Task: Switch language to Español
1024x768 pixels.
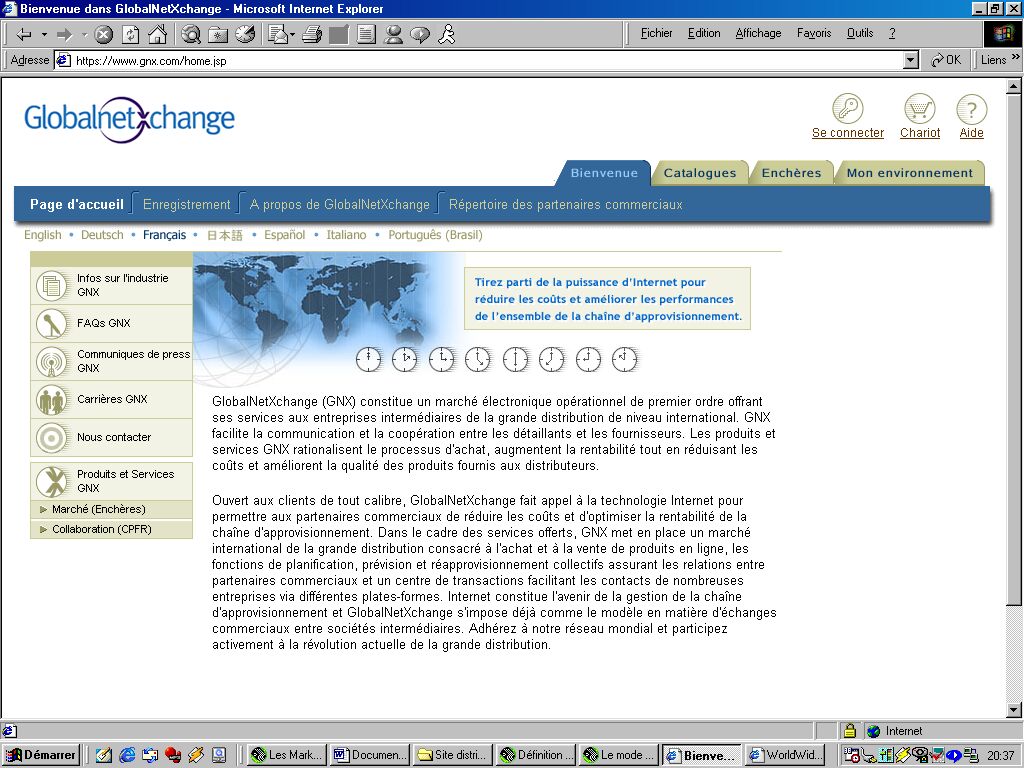Action: 284,235
